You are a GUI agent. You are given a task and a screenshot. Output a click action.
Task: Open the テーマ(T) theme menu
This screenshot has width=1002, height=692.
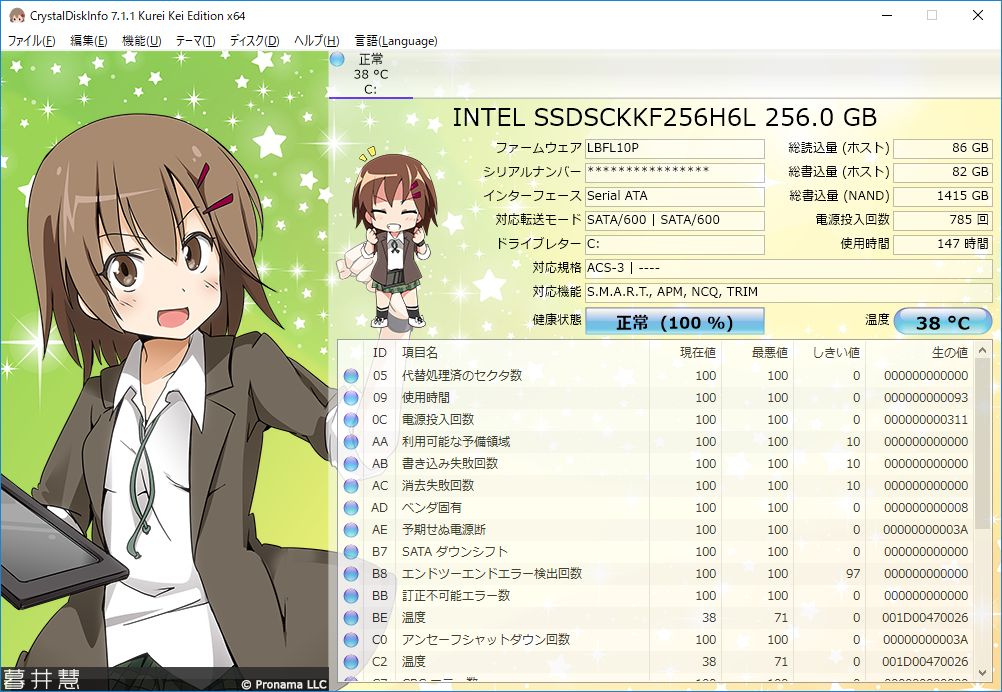click(195, 41)
